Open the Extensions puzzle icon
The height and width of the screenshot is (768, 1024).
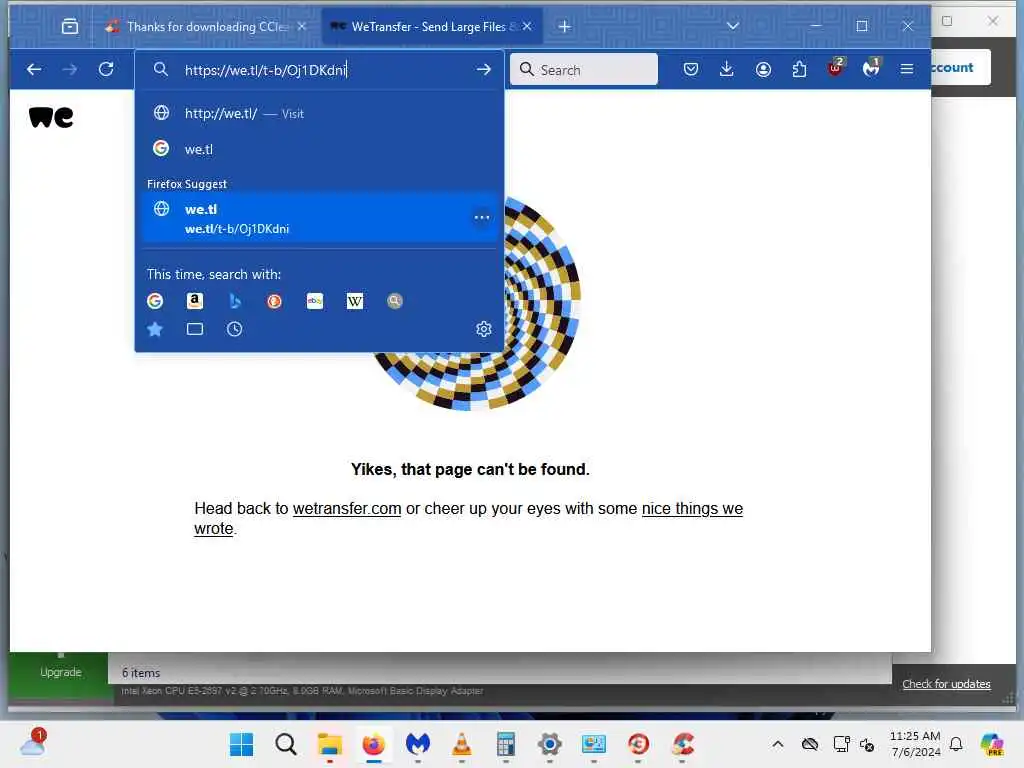click(799, 69)
